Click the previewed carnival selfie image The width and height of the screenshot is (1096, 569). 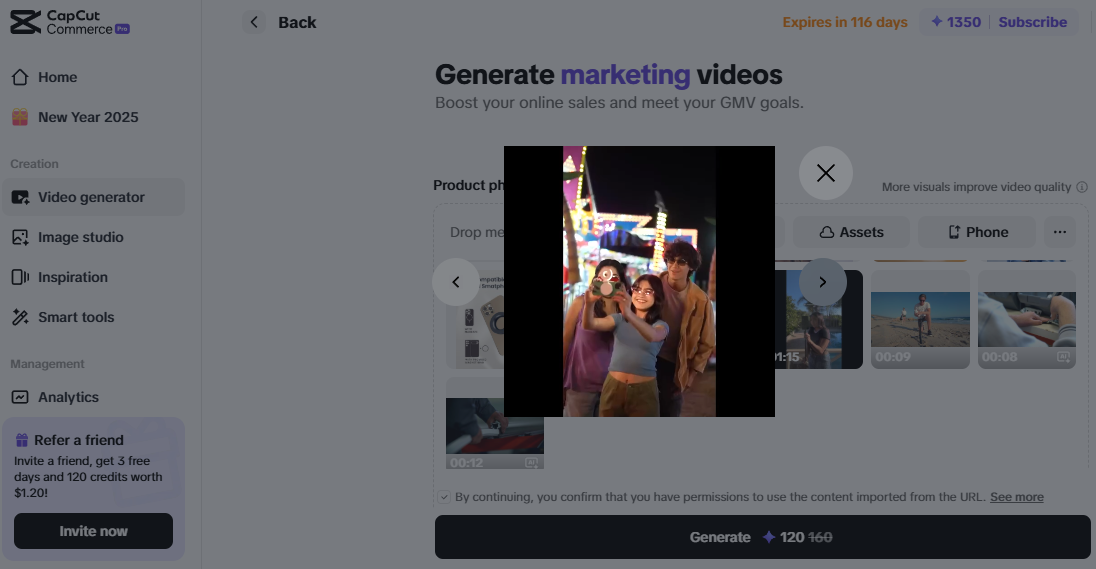click(x=639, y=281)
